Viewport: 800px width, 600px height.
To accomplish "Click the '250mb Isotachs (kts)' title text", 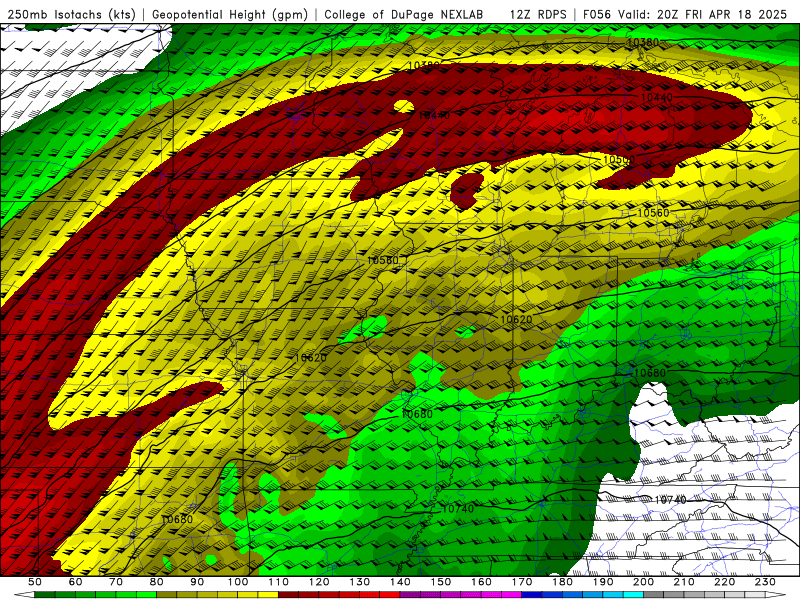I will pyautogui.click(x=71, y=14).
